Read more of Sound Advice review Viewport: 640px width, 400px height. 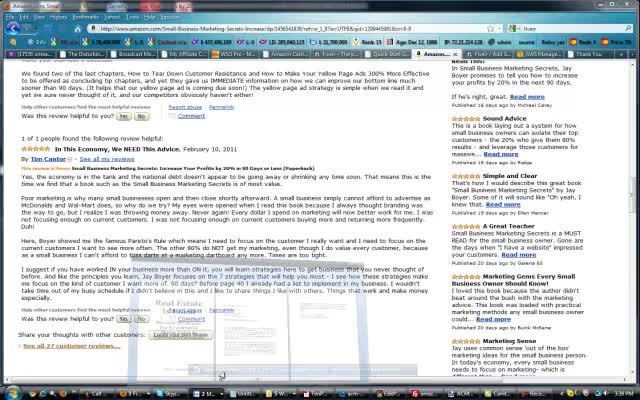(x=501, y=154)
